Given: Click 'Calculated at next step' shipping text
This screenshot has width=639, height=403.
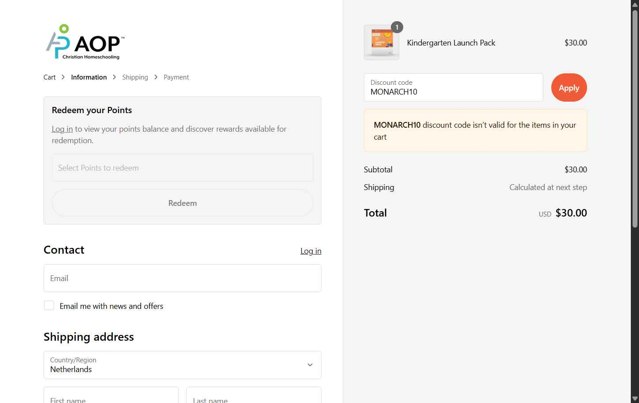Looking at the screenshot, I should (x=548, y=187).
